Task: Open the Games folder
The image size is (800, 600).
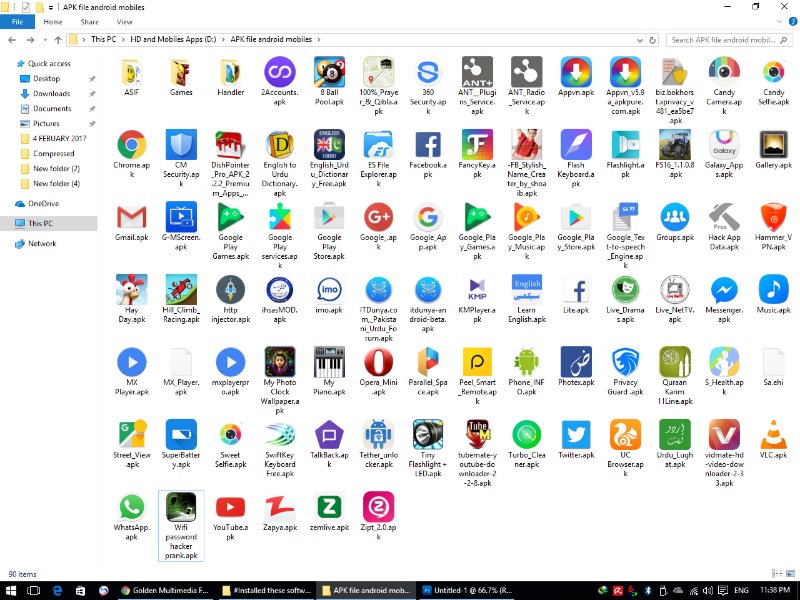Action: 181,72
